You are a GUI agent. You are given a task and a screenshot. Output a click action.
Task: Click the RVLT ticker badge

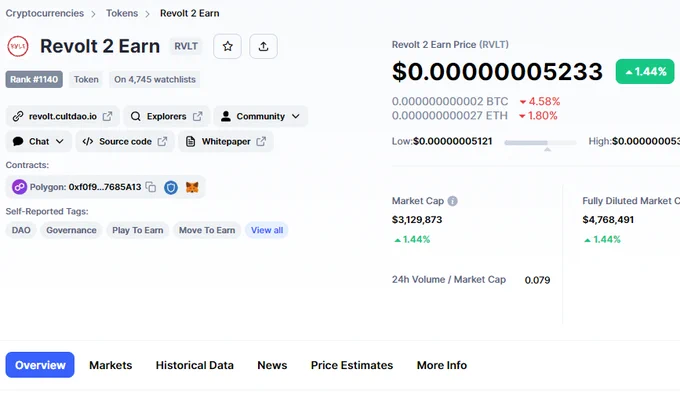[186, 46]
